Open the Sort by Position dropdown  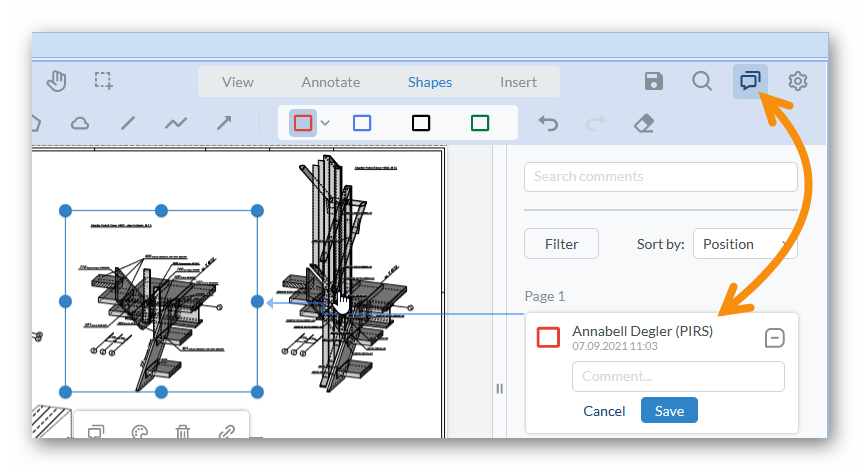pyautogui.click(x=744, y=244)
